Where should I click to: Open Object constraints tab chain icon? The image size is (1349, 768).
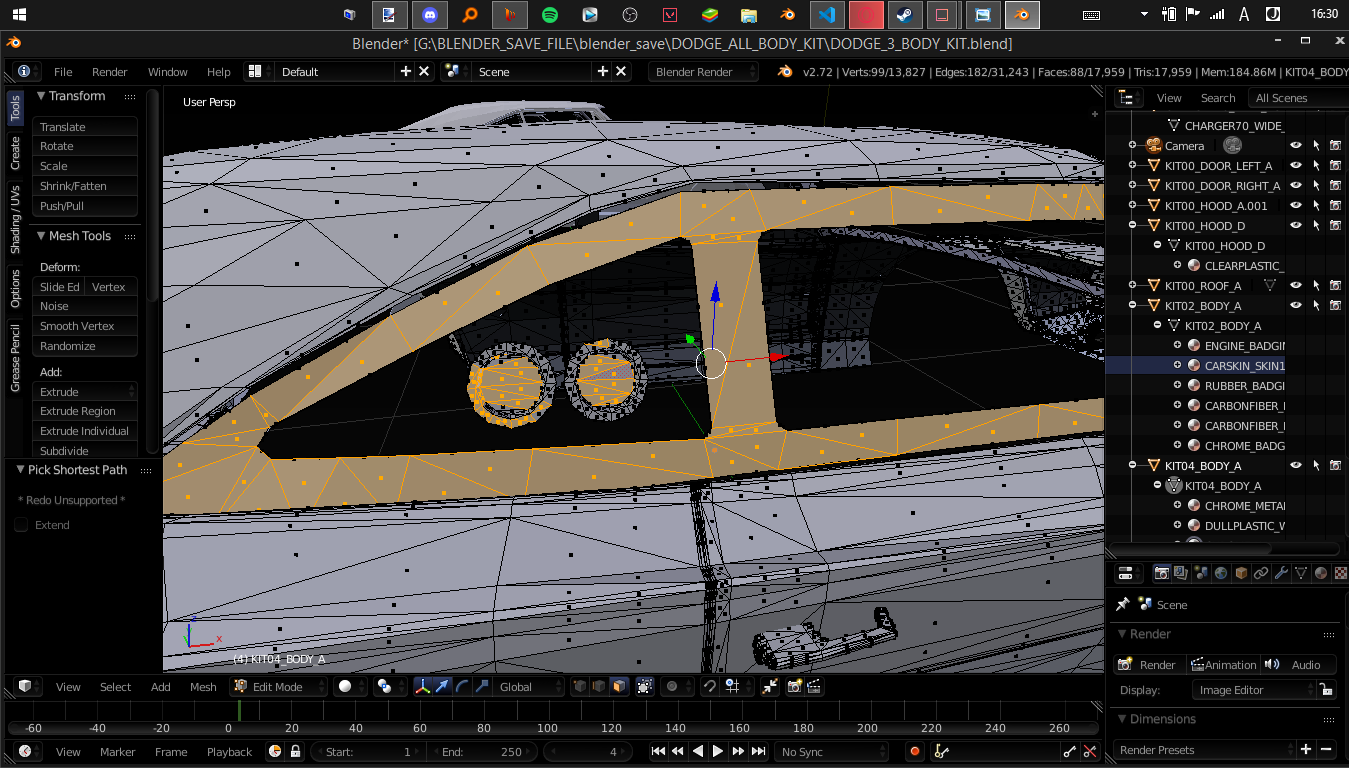click(x=1261, y=573)
